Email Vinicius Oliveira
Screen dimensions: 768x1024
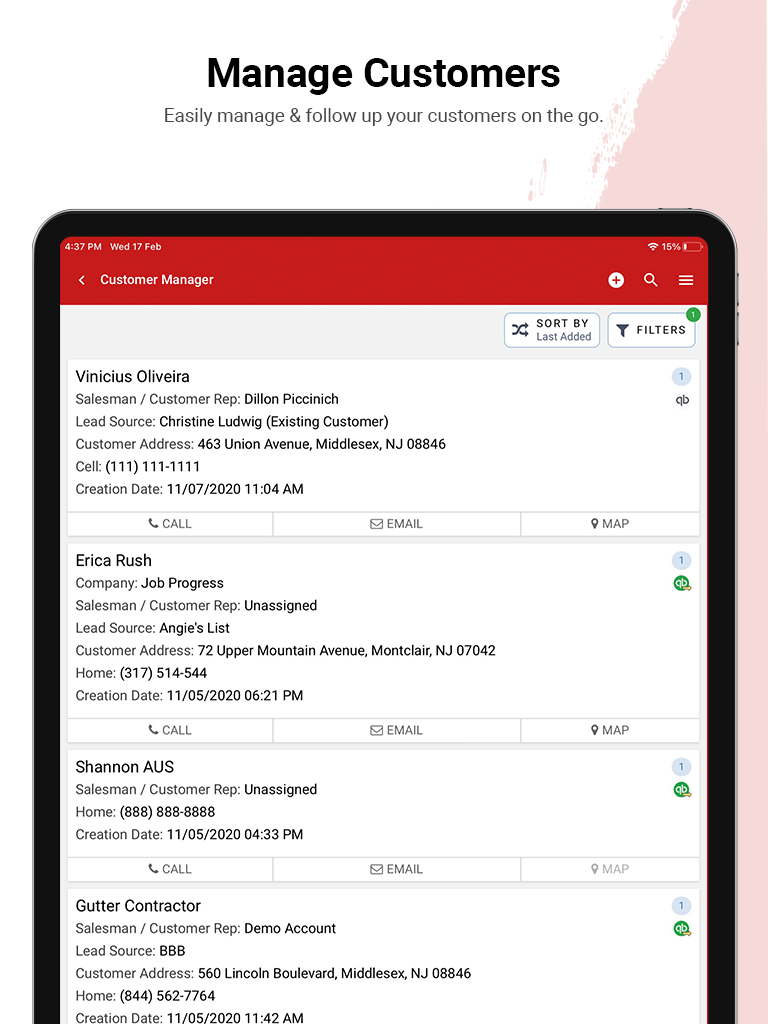[396, 524]
